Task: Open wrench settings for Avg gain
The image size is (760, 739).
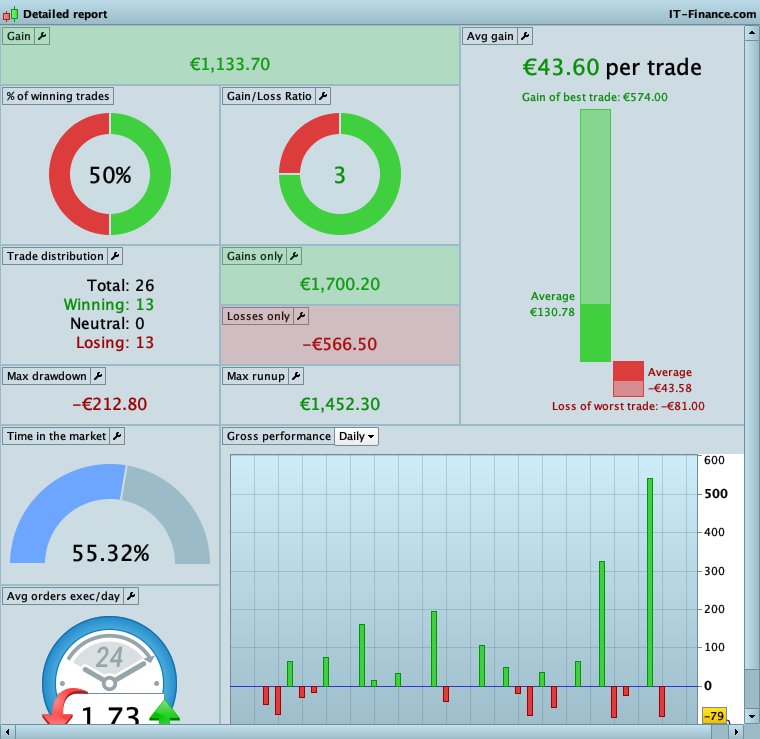Action: 525,36
